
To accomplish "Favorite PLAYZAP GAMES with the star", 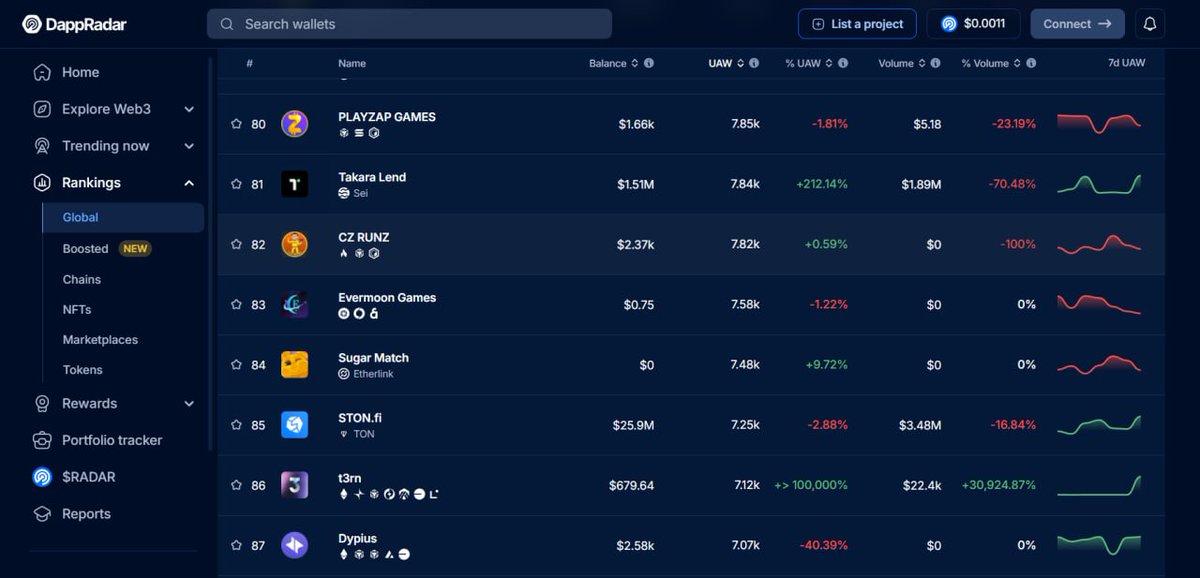I will (236, 124).
